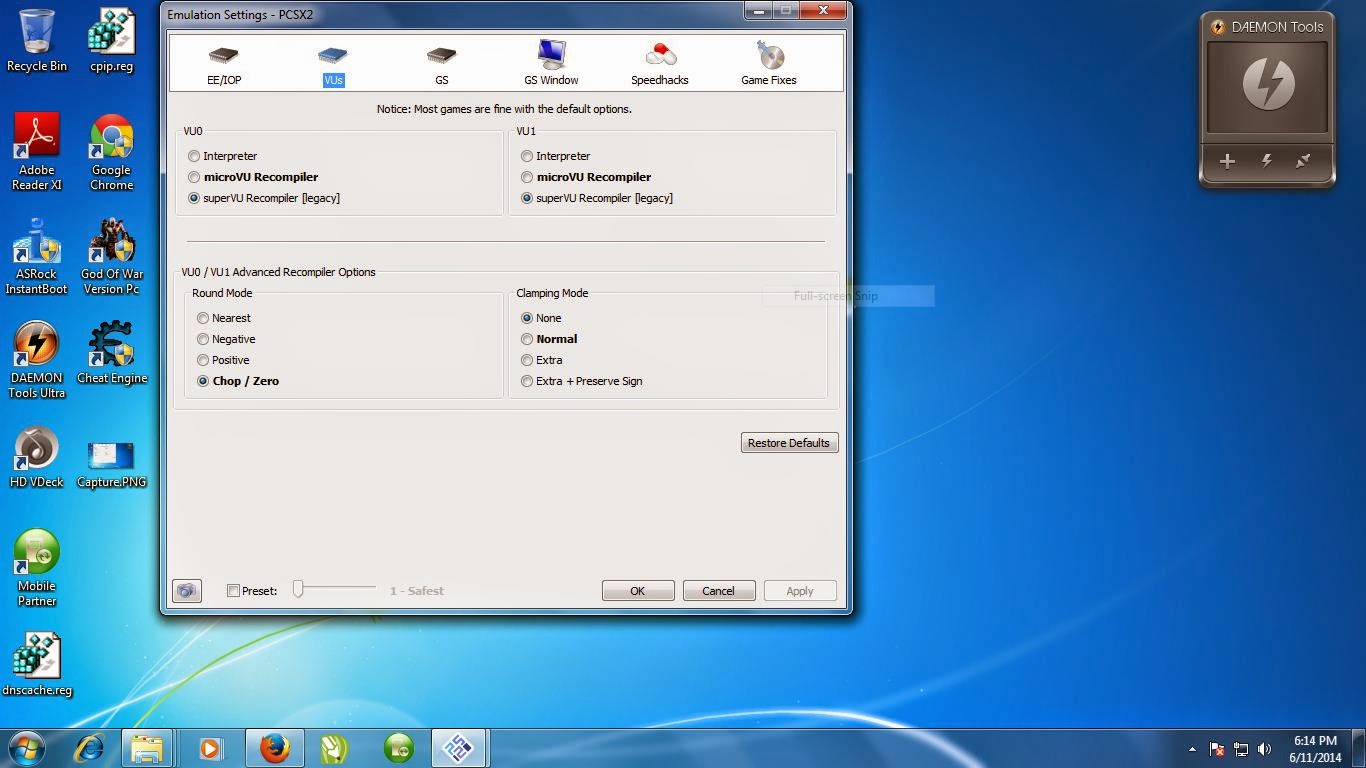This screenshot has height=768, width=1366.
Task: Select the God Of War Version Pc icon
Action: [111, 257]
